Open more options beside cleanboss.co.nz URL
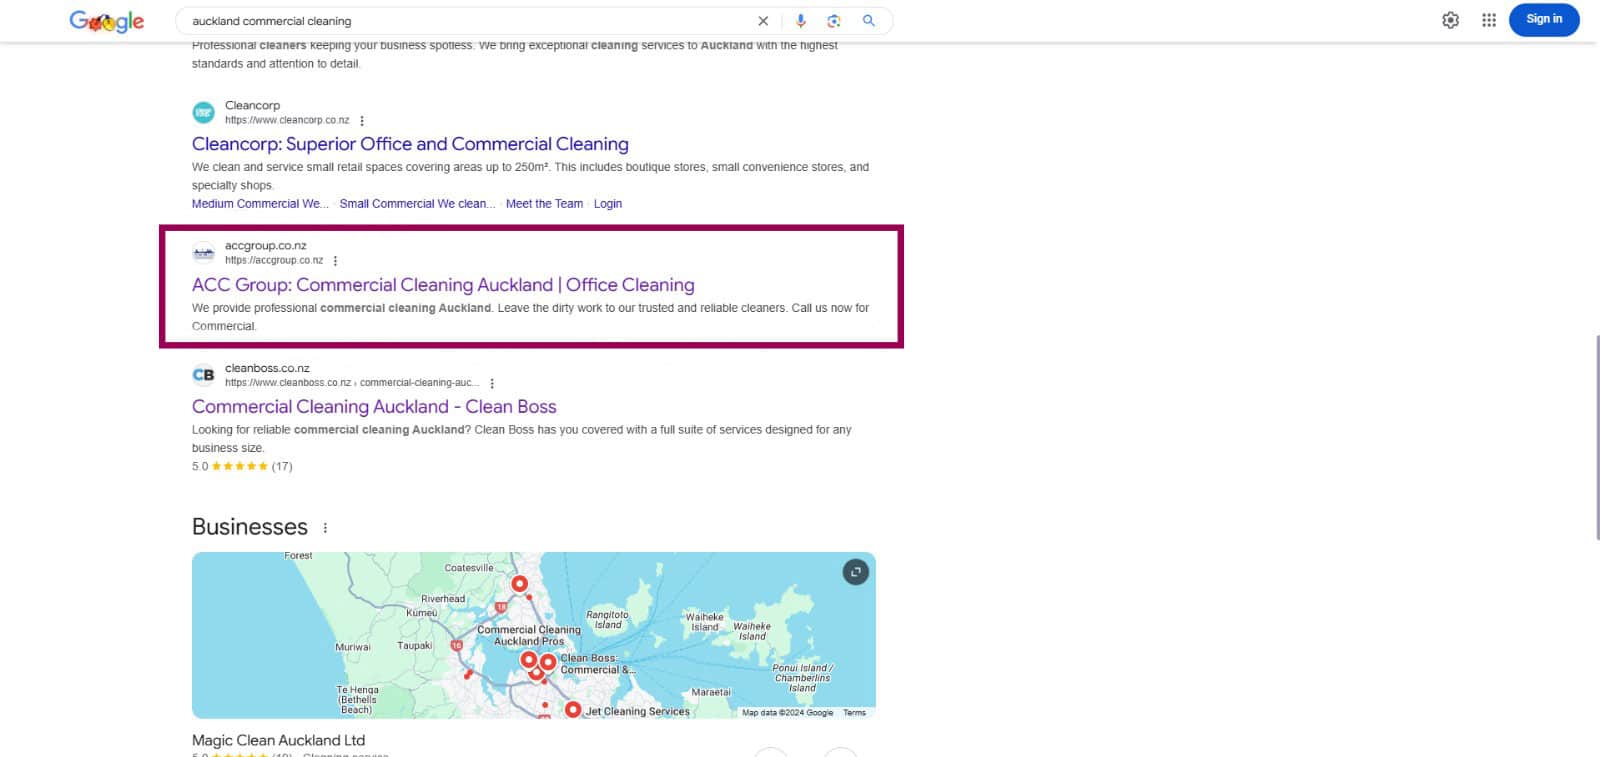Viewport: 1600px width, 757px height. pos(492,383)
